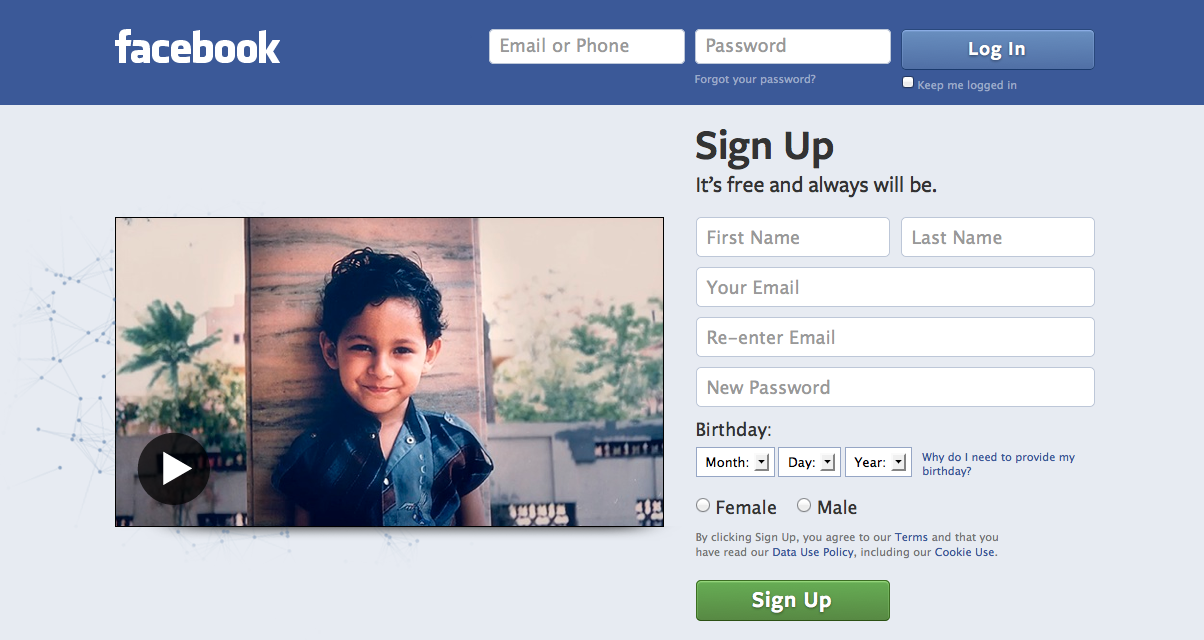The image size is (1204, 640).
Task: Select the Female radio option
Action: click(x=703, y=506)
